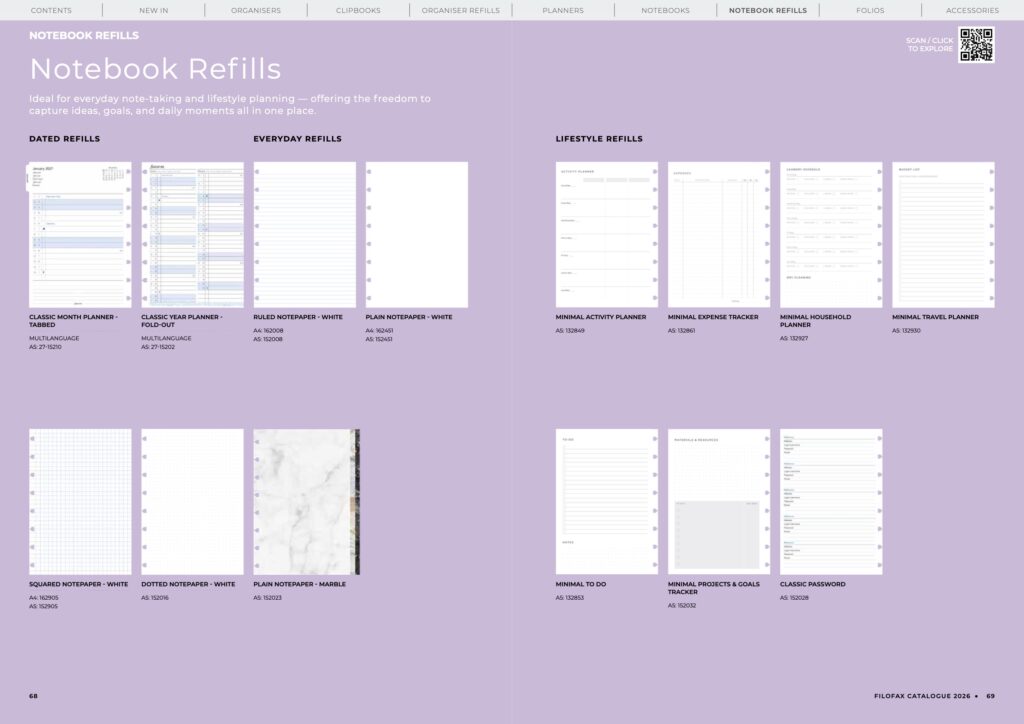Click the Ruled Notepaper White thumbnail

click(305, 235)
